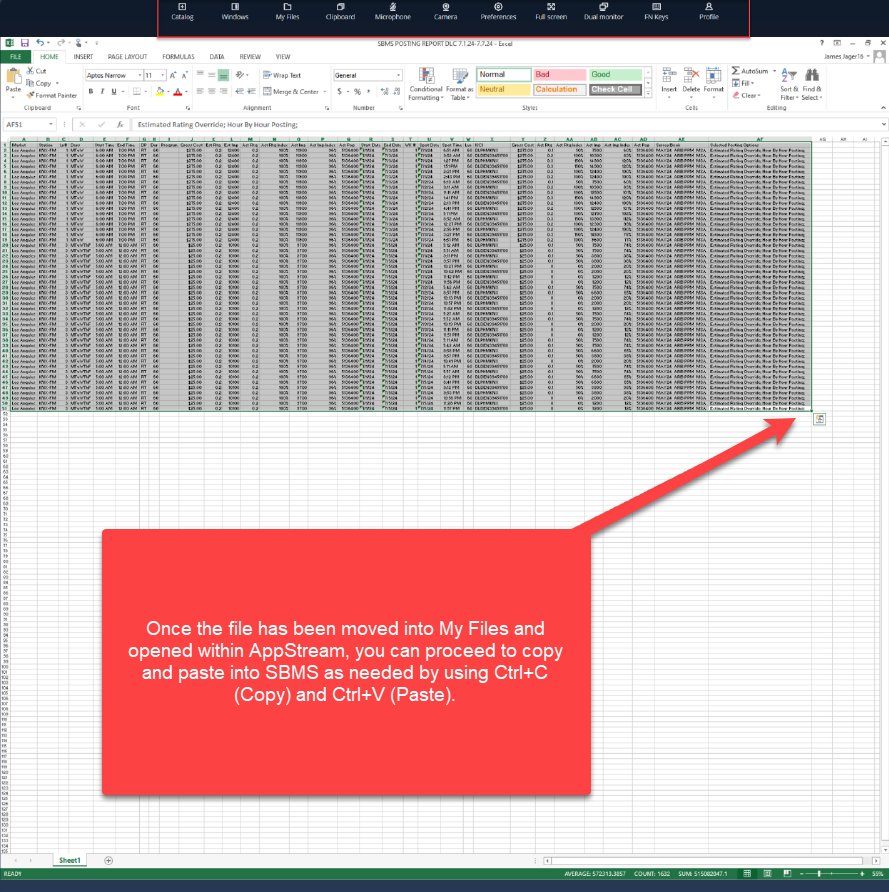Activate Format Painter
The image size is (889, 892).
tap(52, 95)
